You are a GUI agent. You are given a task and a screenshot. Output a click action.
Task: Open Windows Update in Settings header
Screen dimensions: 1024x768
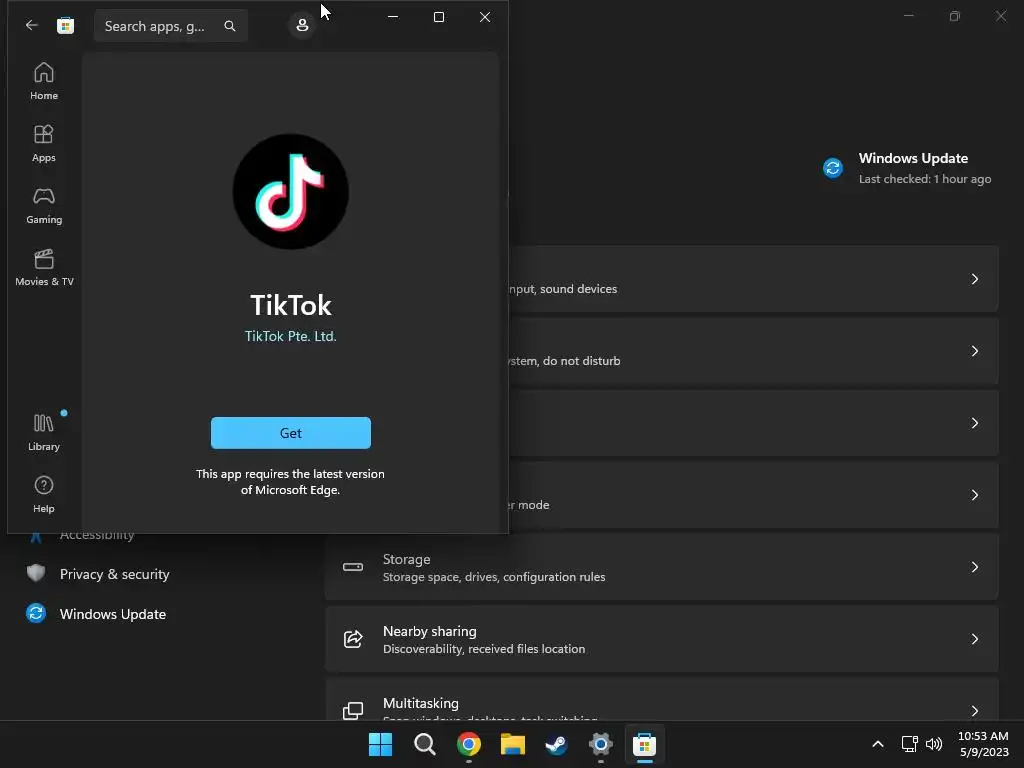(x=908, y=168)
